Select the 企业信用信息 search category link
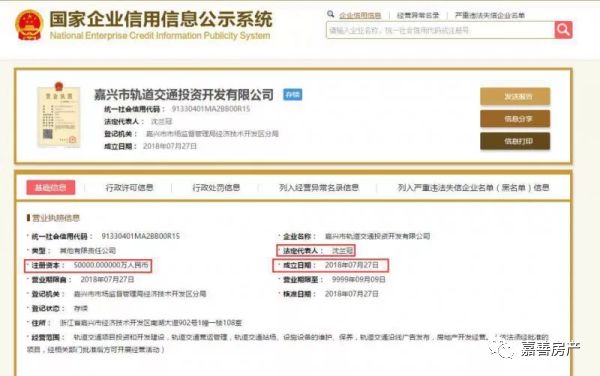 pyautogui.click(x=360, y=15)
